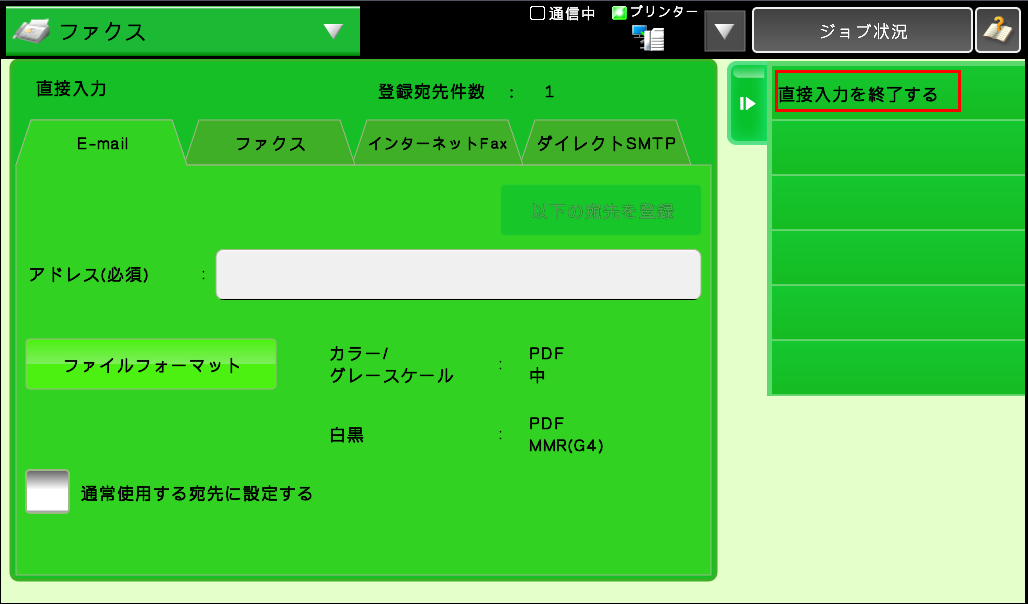Switch to the ファクス tab

pyautogui.click(x=270, y=143)
